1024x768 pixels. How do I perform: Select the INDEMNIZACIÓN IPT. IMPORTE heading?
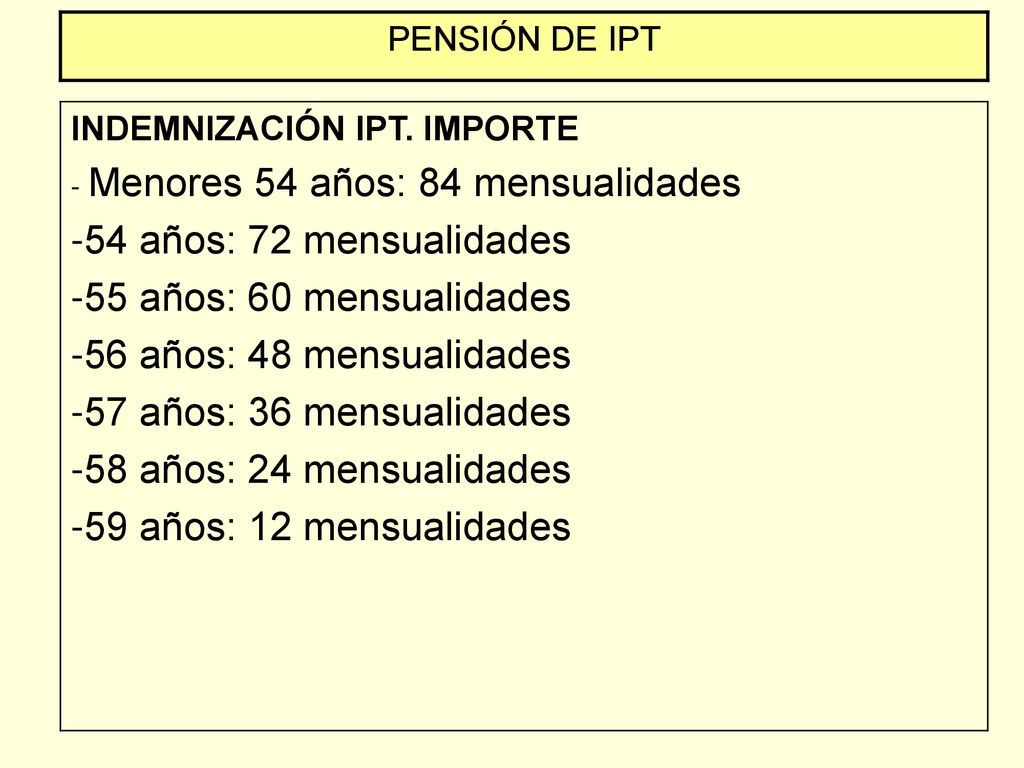pyautogui.click(x=325, y=128)
